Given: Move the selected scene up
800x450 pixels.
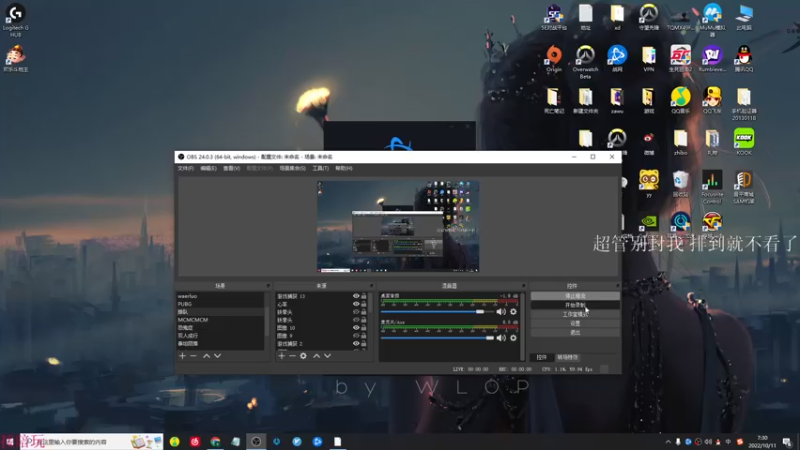Looking at the screenshot, I should coord(207,356).
